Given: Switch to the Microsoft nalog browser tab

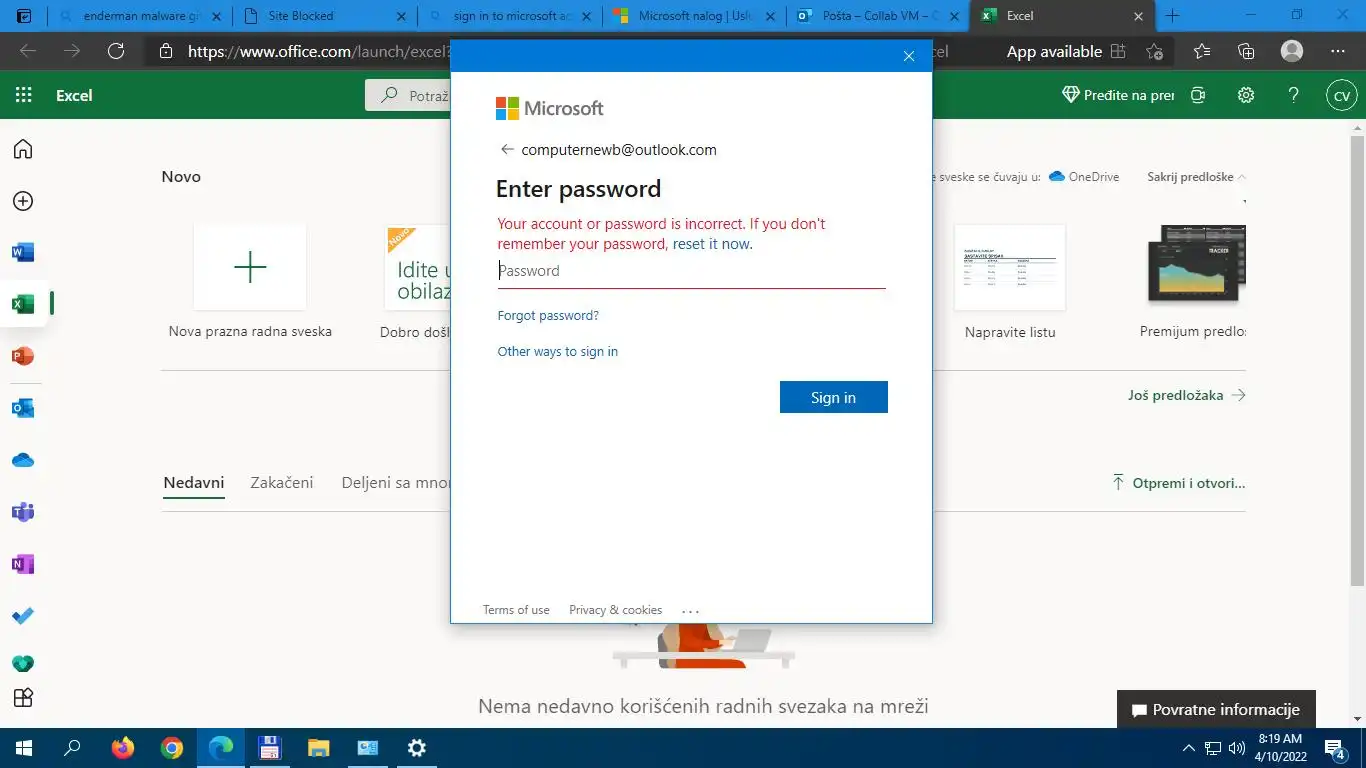Looking at the screenshot, I should point(692,16).
